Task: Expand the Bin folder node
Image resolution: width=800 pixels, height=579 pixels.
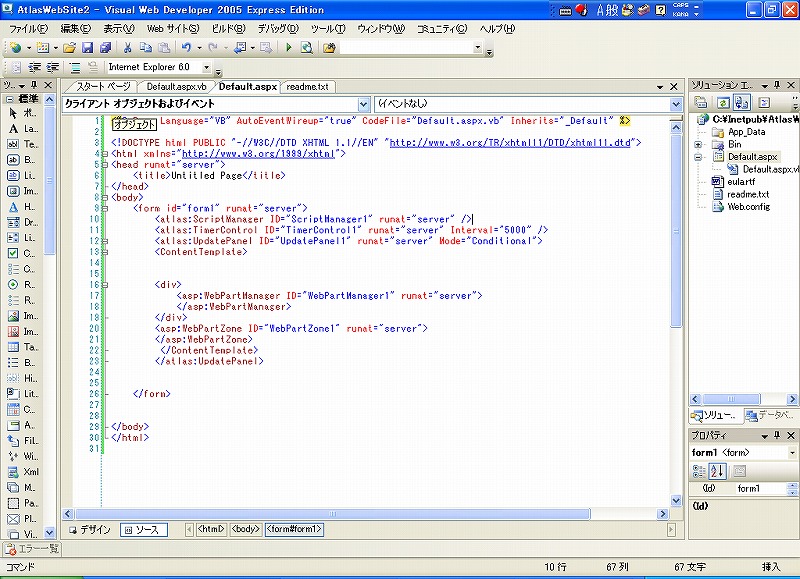Action: tap(698, 145)
